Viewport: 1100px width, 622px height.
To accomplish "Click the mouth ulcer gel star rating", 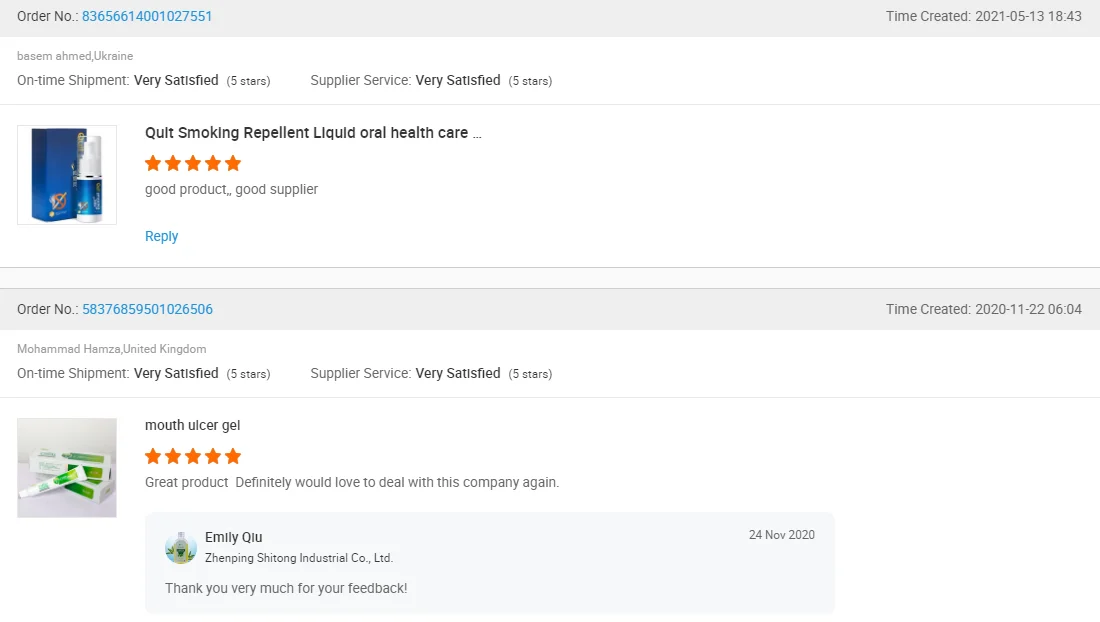I will (x=193, y=456).
